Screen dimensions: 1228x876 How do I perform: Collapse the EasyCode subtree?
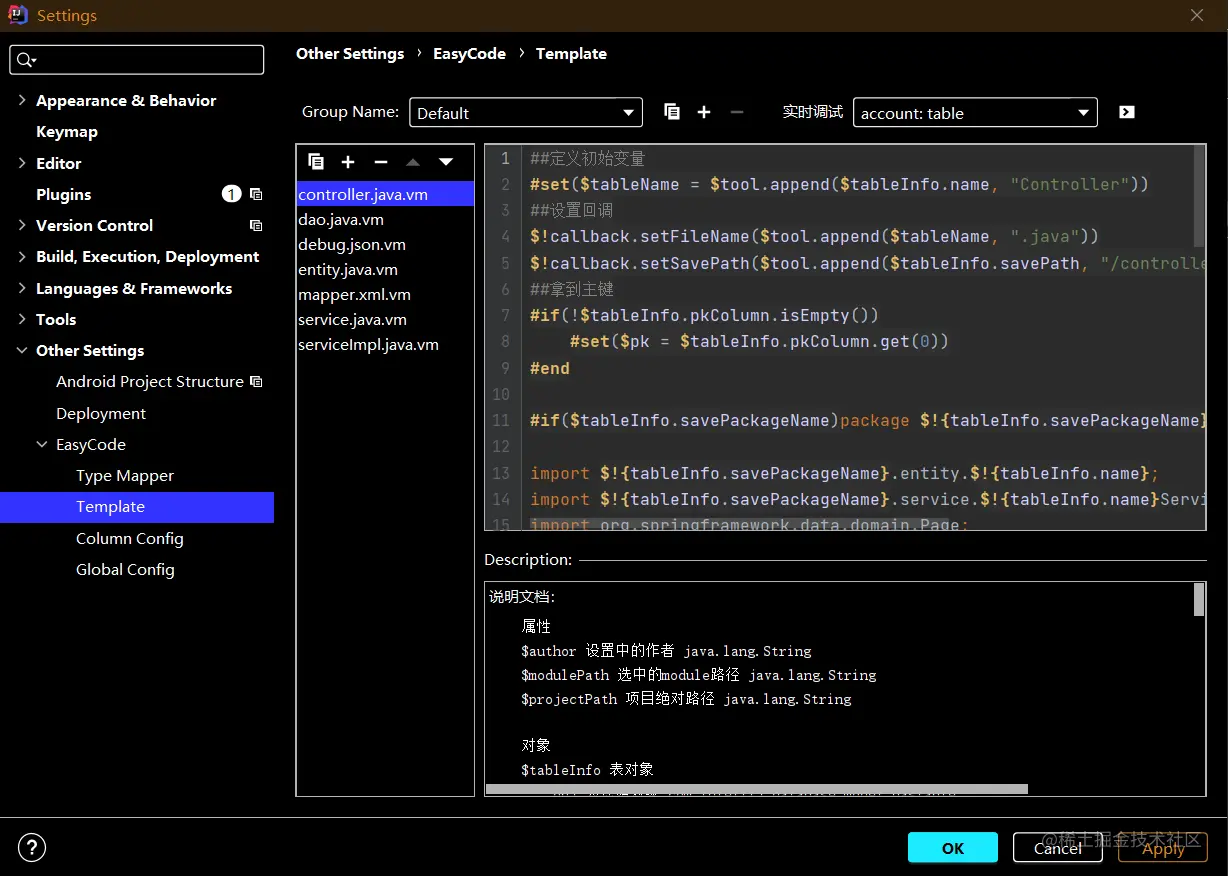click(x=42, y=444)
